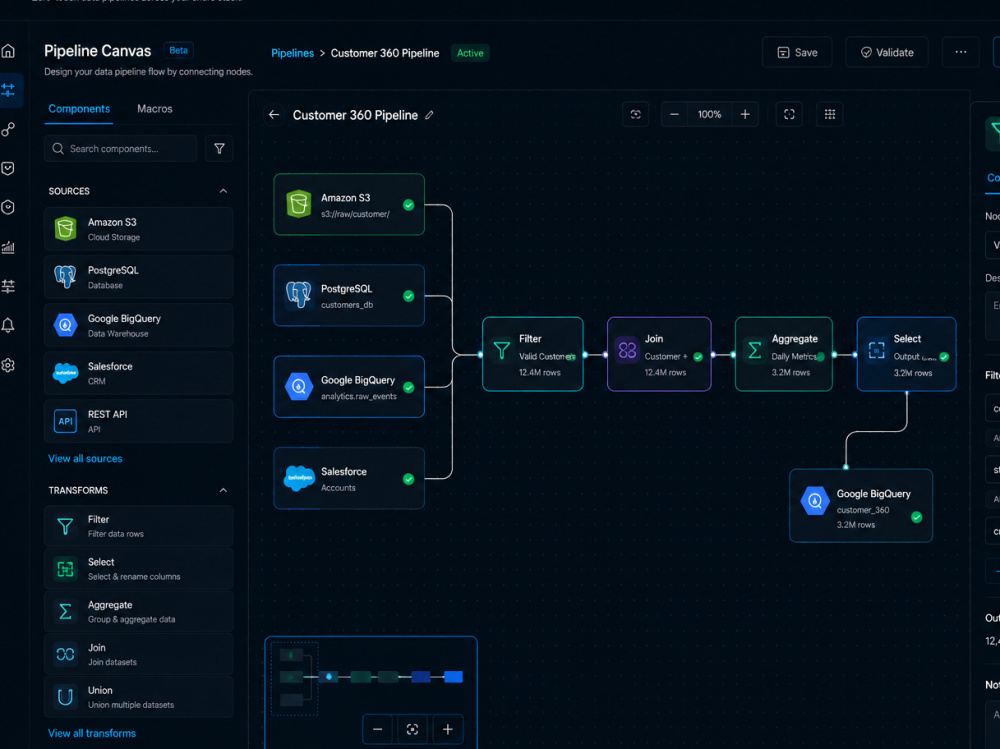Select the PostgreSQL source component

click(x=138, y=278)
